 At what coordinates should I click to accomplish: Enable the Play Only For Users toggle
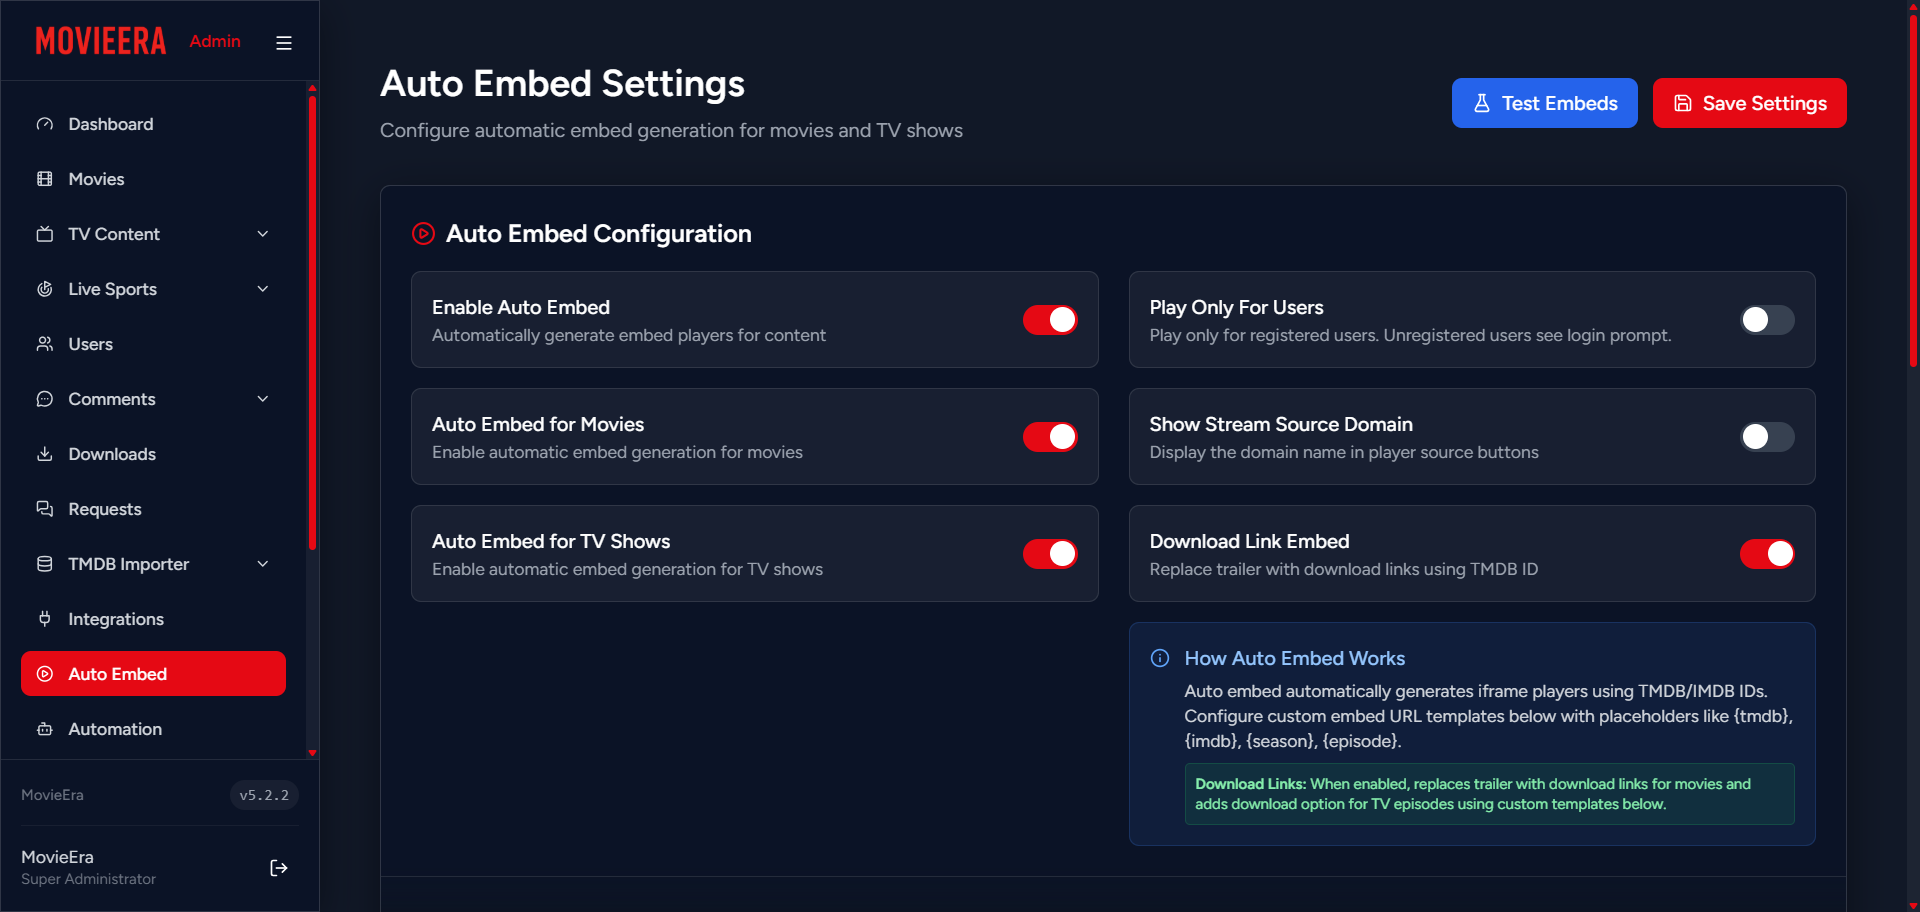[x=1766, y=320]
